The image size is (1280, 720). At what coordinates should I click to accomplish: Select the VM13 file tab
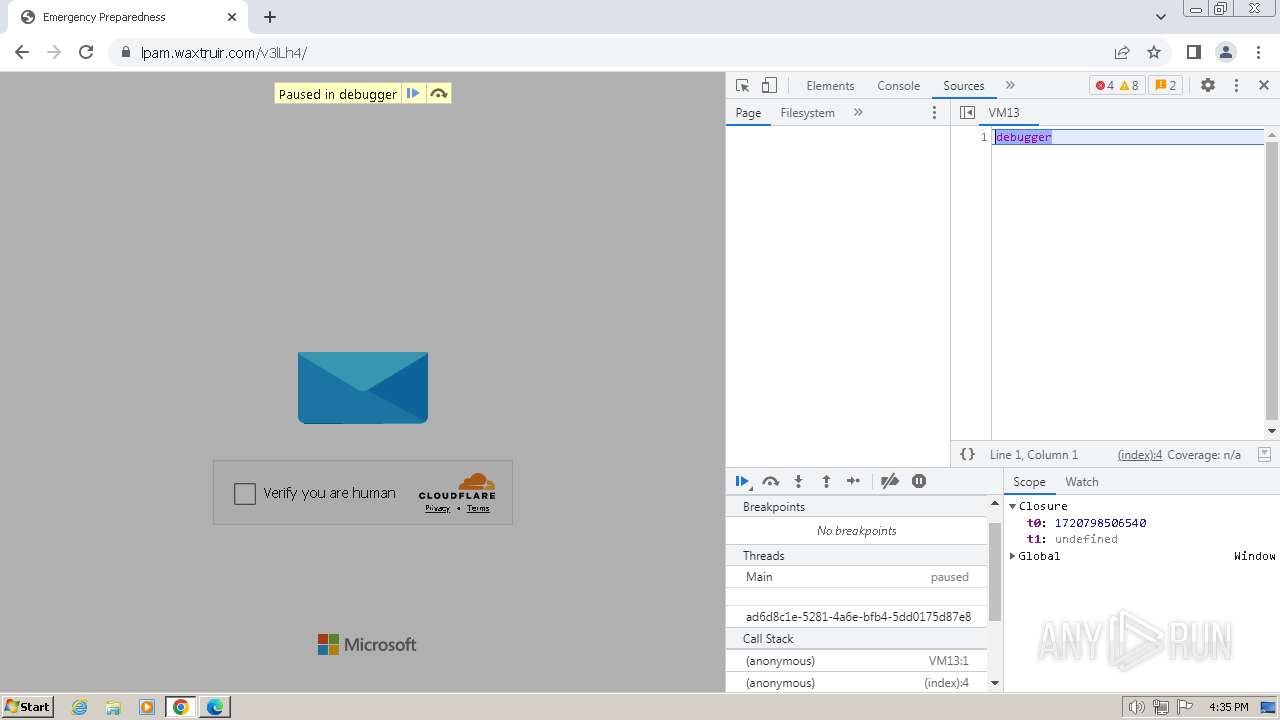click(1004, 113)
